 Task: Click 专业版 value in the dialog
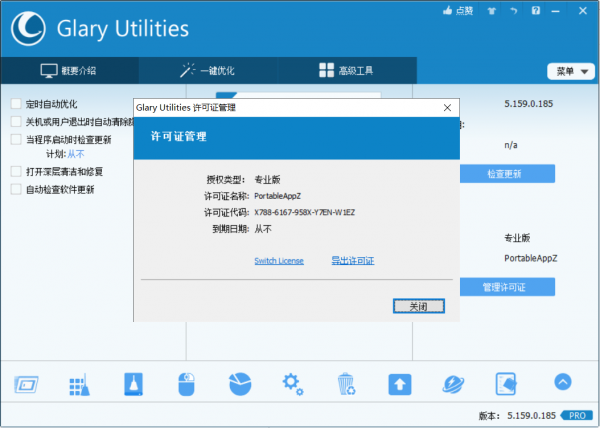pyautogui.click(x=267, y=180)
